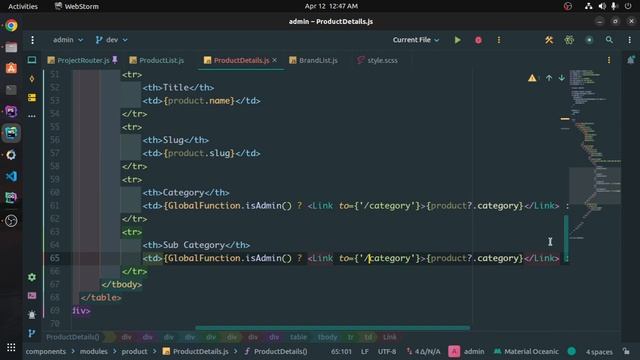
Task: Change UTF-8 file encoding
Action: coord(387,351)
